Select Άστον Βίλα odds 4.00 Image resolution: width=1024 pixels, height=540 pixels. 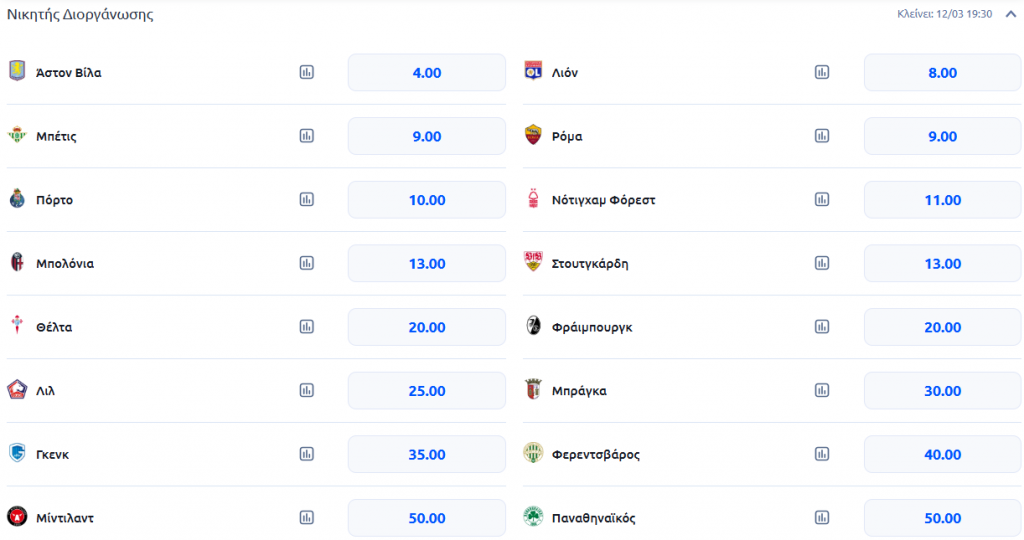pyautogui.click(x=427, y=73)
